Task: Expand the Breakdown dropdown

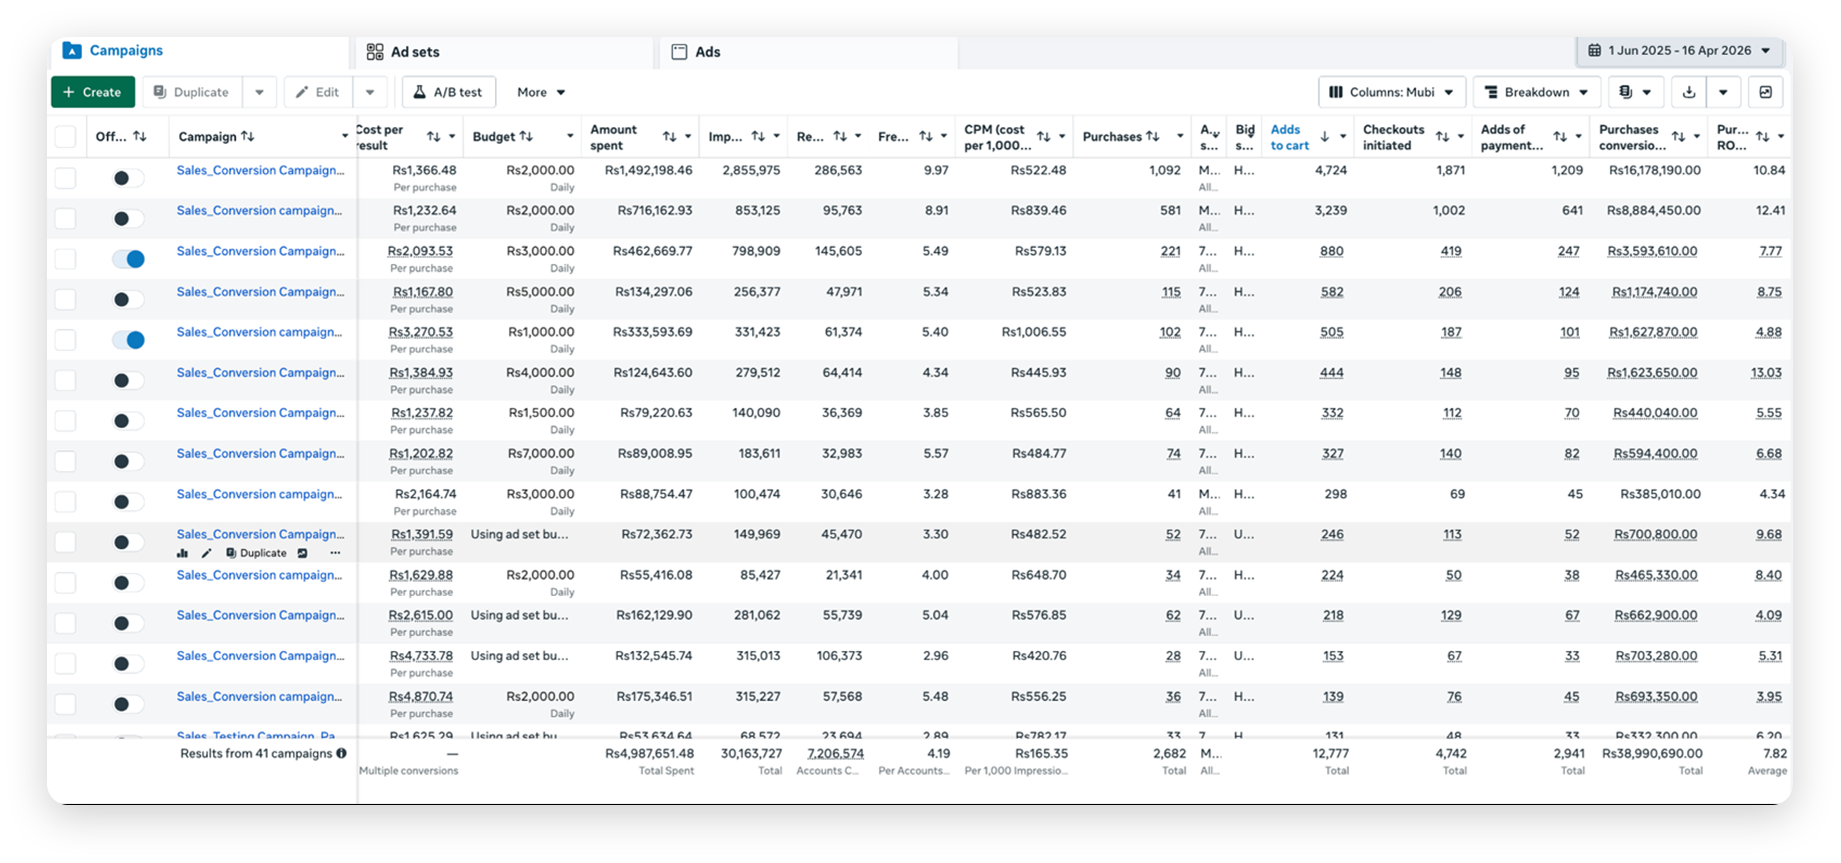Action: tap(1537, 92)
